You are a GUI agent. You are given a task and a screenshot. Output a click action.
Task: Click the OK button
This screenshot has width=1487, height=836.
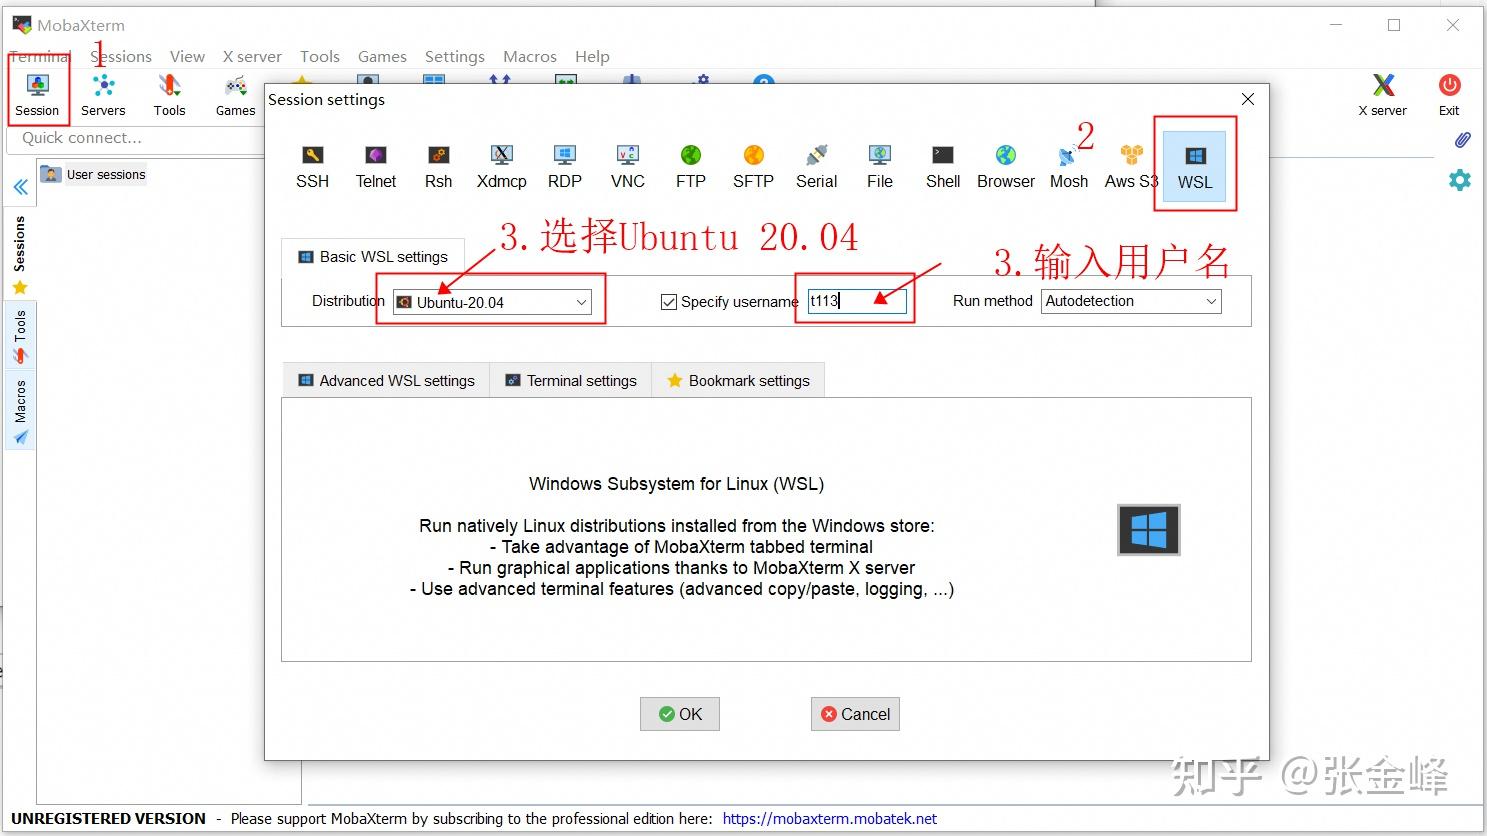[x=679, y=713]
